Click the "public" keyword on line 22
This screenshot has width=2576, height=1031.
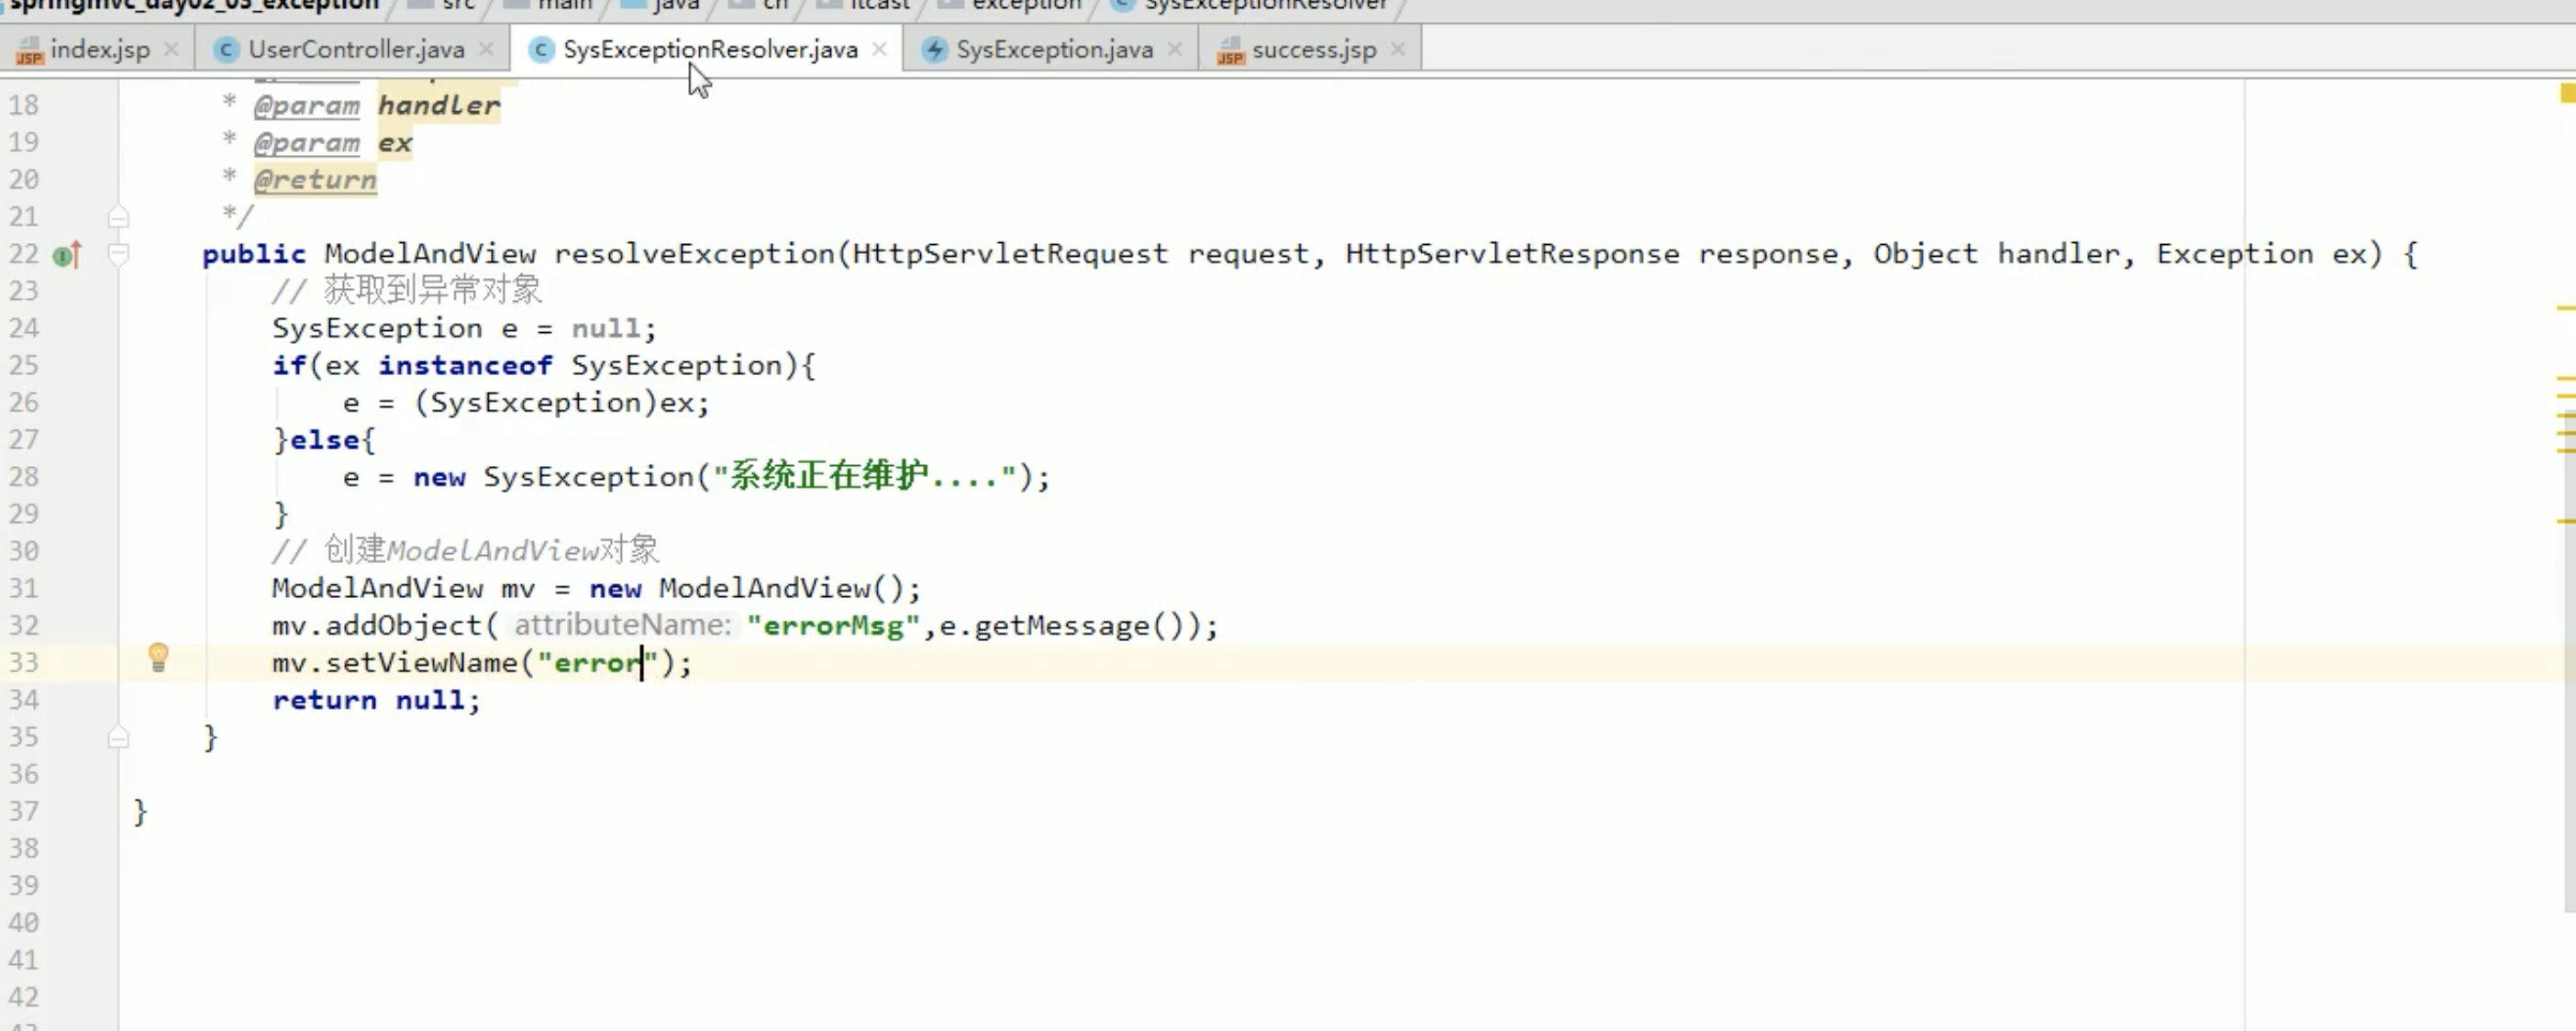[254, 254]
